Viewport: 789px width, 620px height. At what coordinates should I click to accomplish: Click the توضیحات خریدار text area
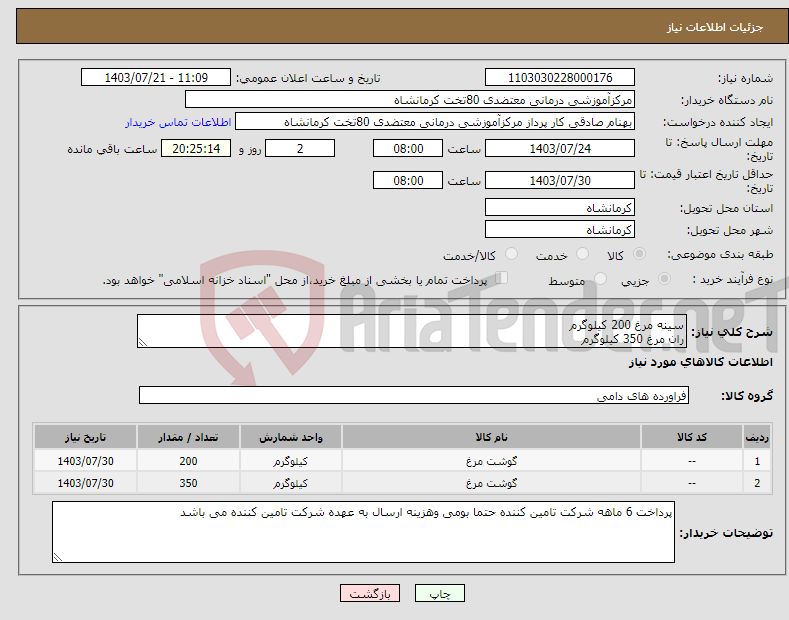(363, 532)
